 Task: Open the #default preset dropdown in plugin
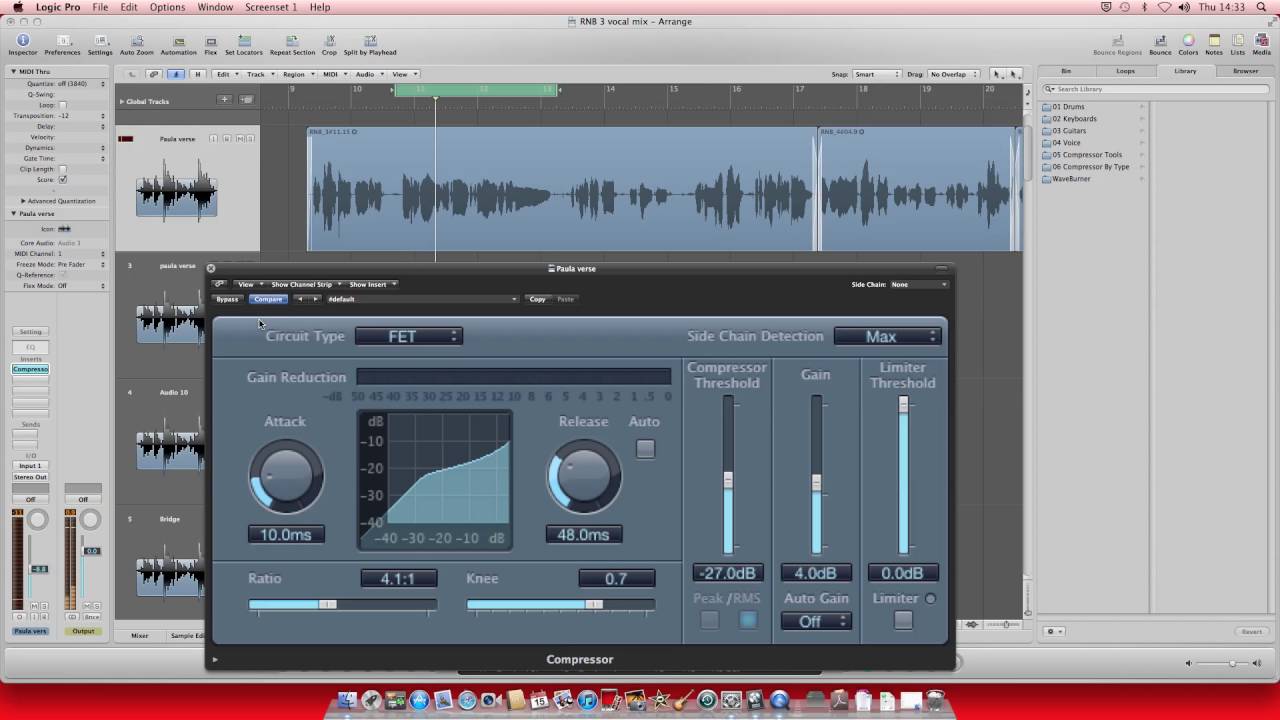[422, 299]
